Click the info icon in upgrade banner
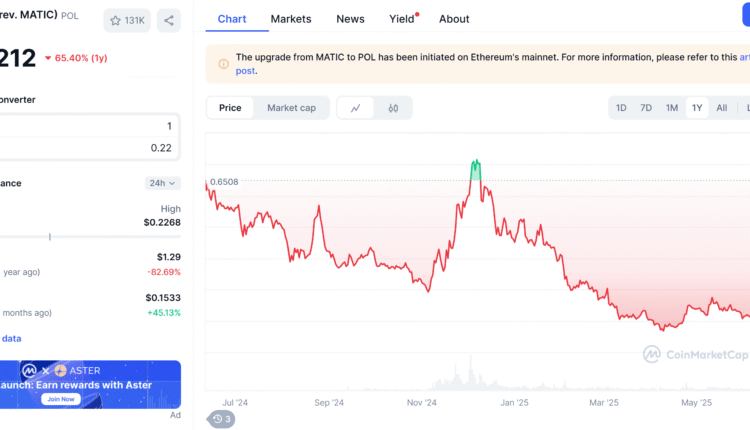The image size is (750, 430). point(222,64)
